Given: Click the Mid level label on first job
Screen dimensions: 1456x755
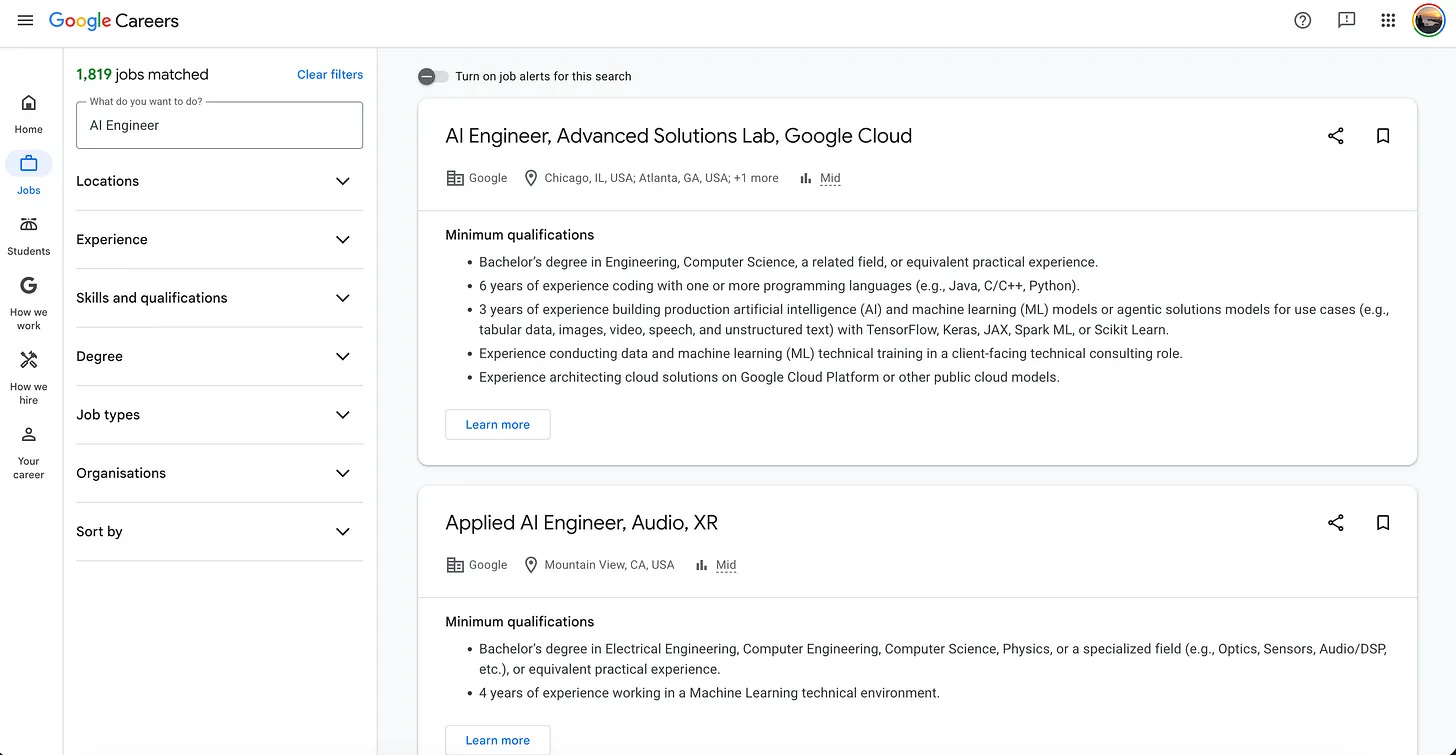Looking at the screenshot, I should [830, 178].
